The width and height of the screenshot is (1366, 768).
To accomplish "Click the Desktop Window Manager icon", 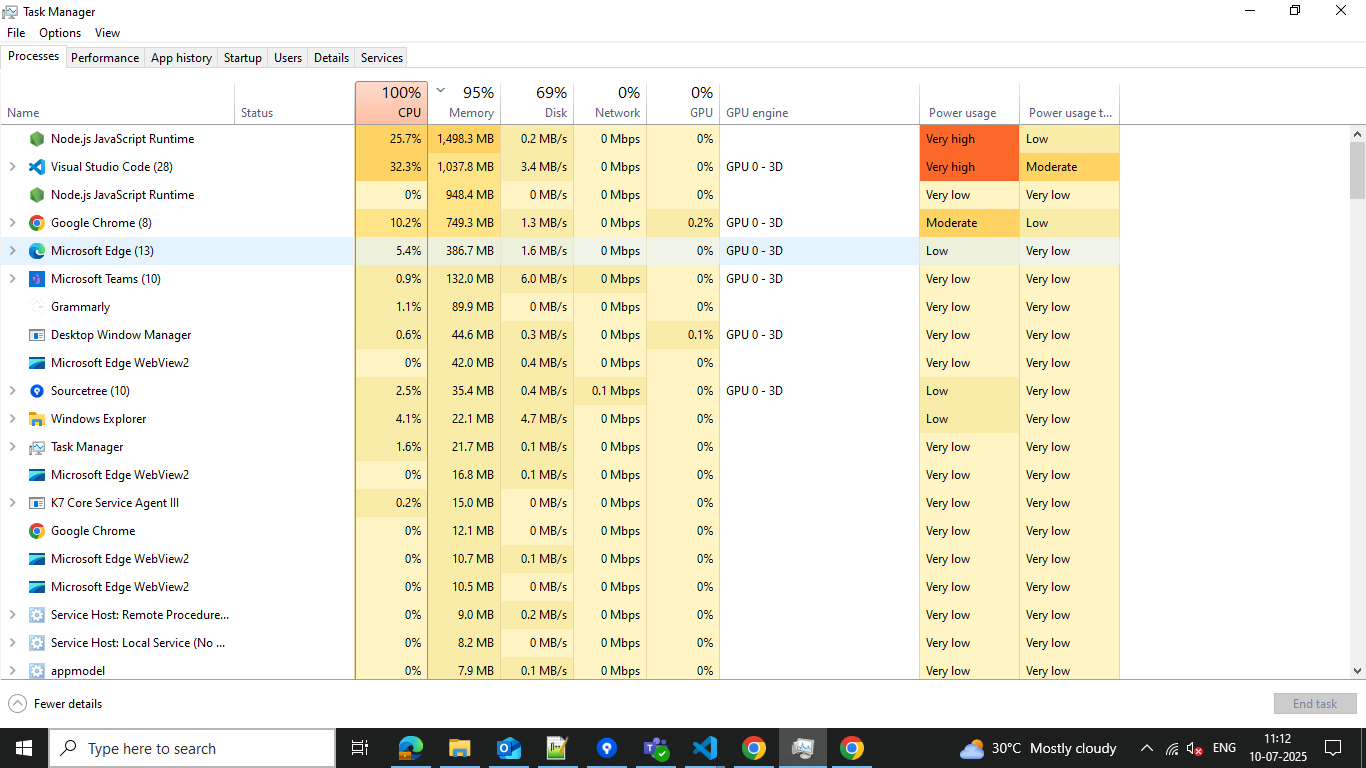I will click(37, 335).
